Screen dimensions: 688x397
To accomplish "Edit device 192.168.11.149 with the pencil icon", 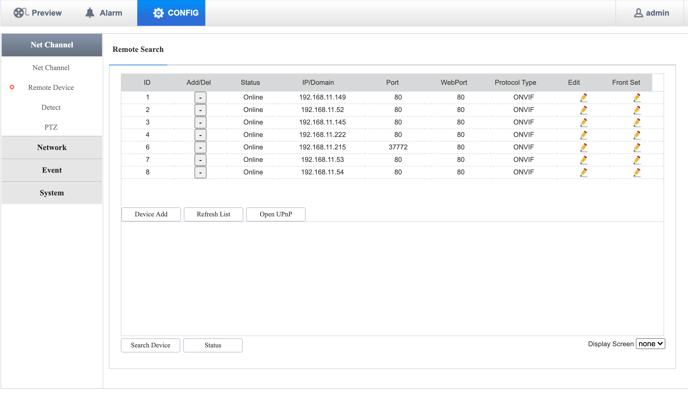I will [x=583, y=97].
